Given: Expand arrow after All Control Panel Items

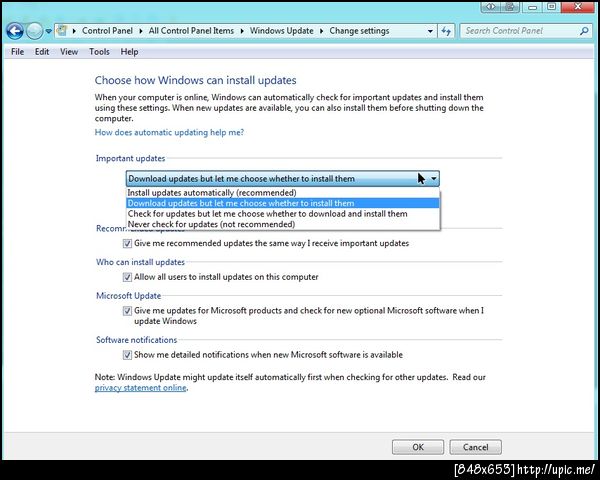Looking at the screenshot, I should (x=242, y=31).
